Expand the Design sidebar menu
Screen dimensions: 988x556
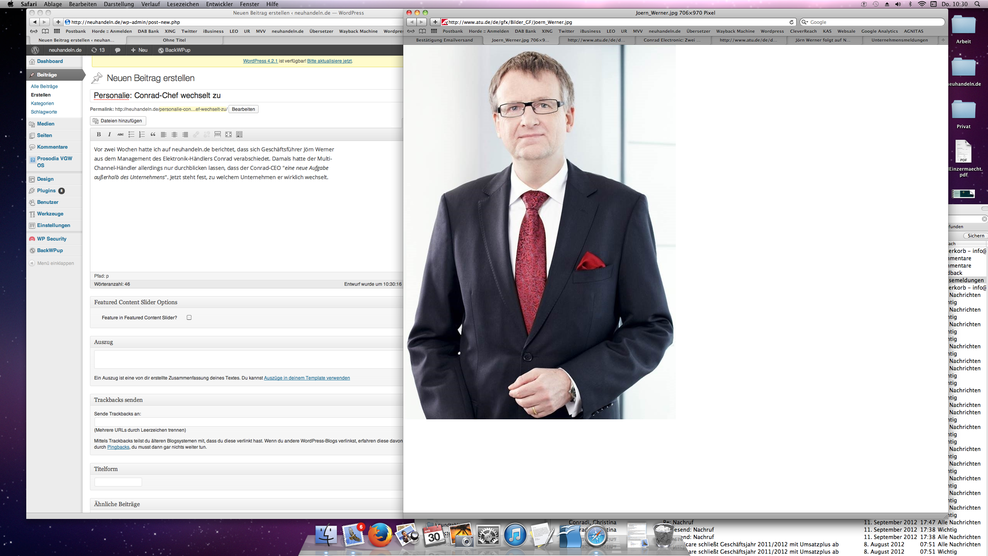pos(45,179)
